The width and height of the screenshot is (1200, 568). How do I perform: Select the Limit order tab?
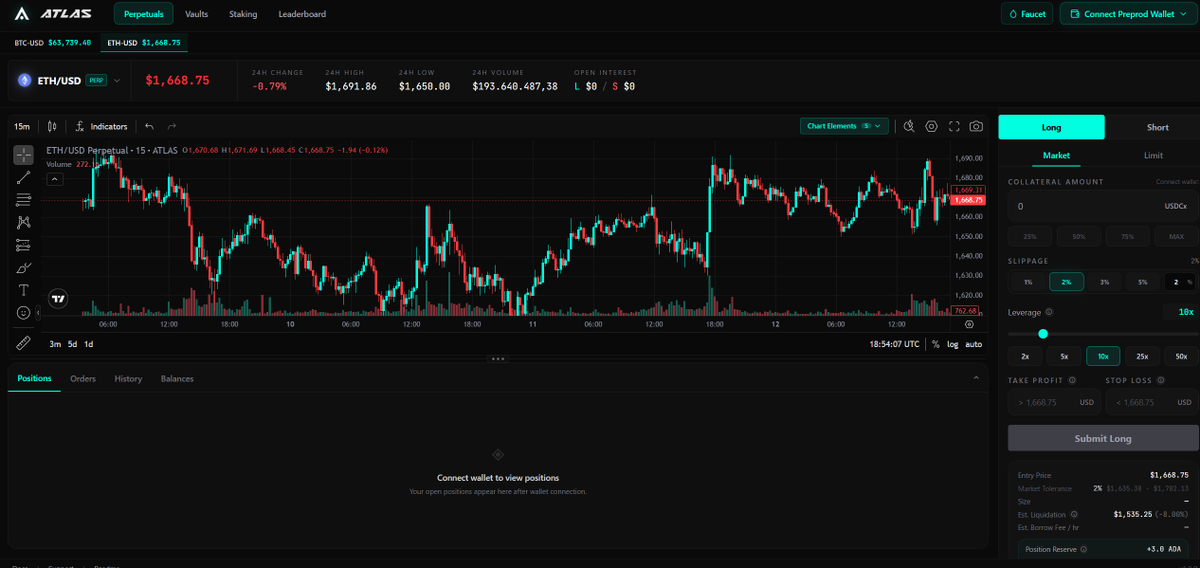[1153, 156]
